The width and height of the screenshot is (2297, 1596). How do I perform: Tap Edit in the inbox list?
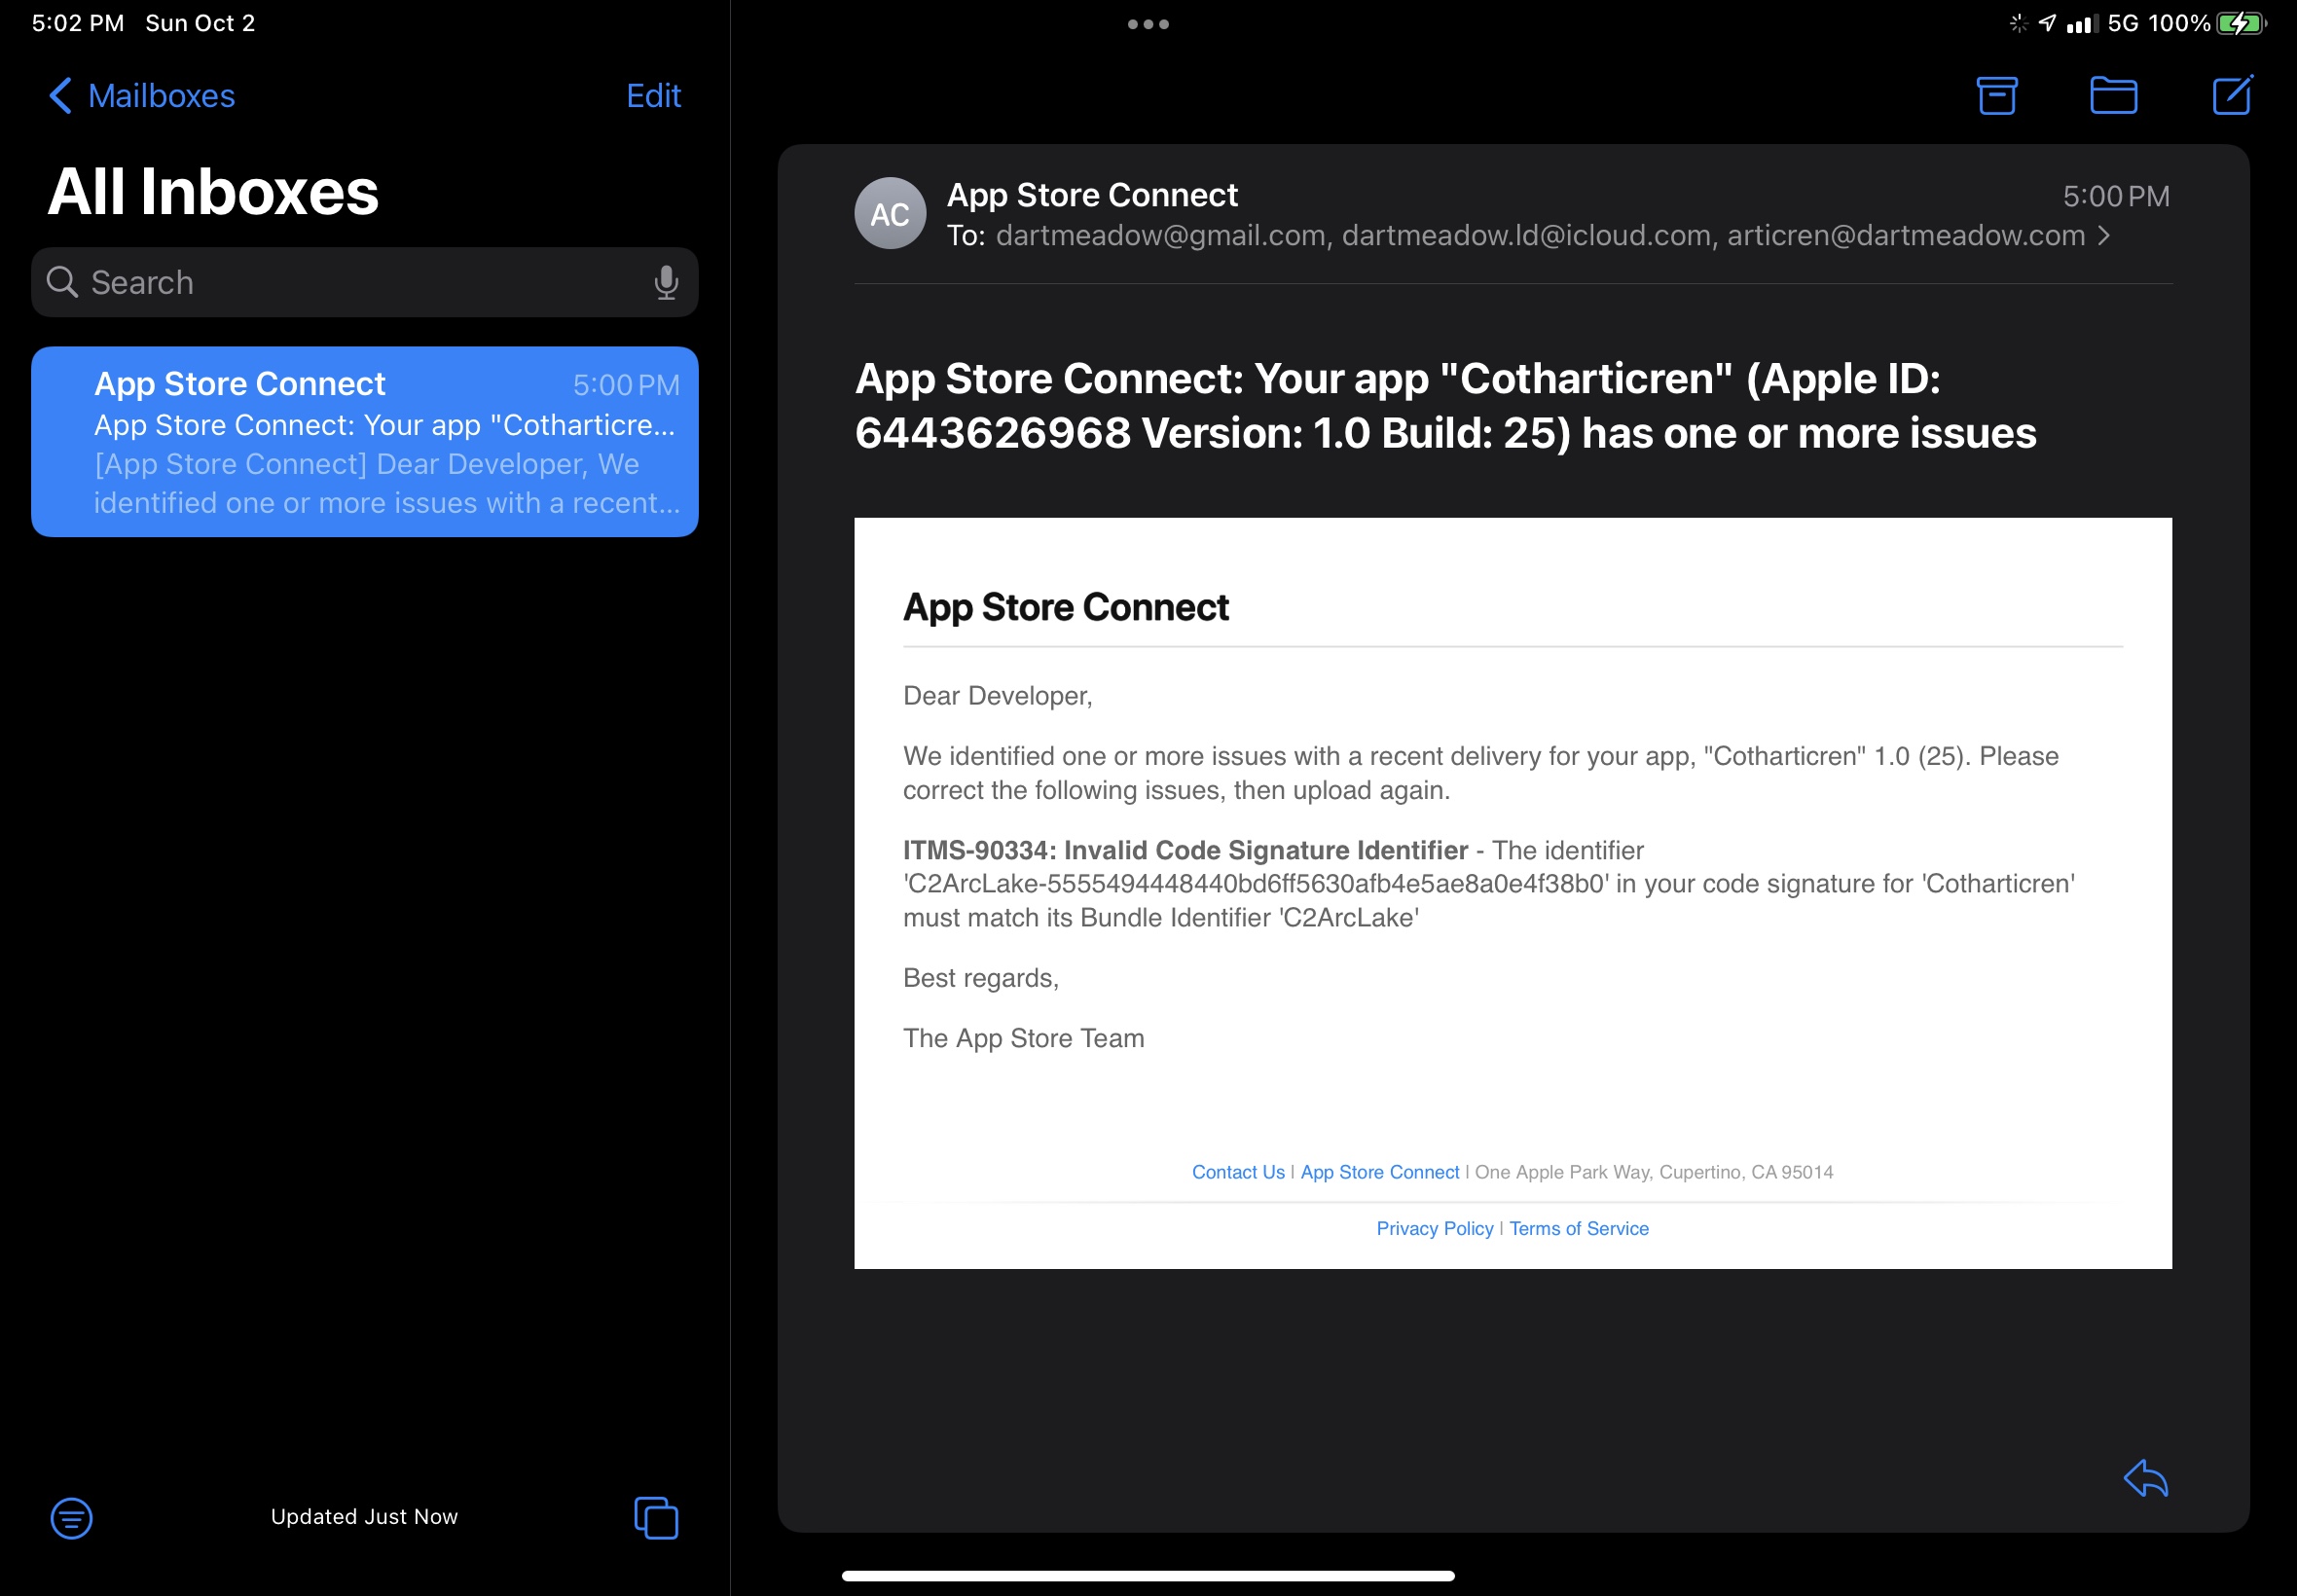[653, 96]
